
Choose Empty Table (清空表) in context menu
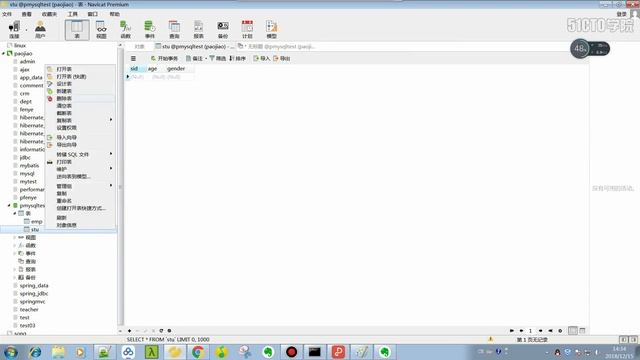coord(80,106)
